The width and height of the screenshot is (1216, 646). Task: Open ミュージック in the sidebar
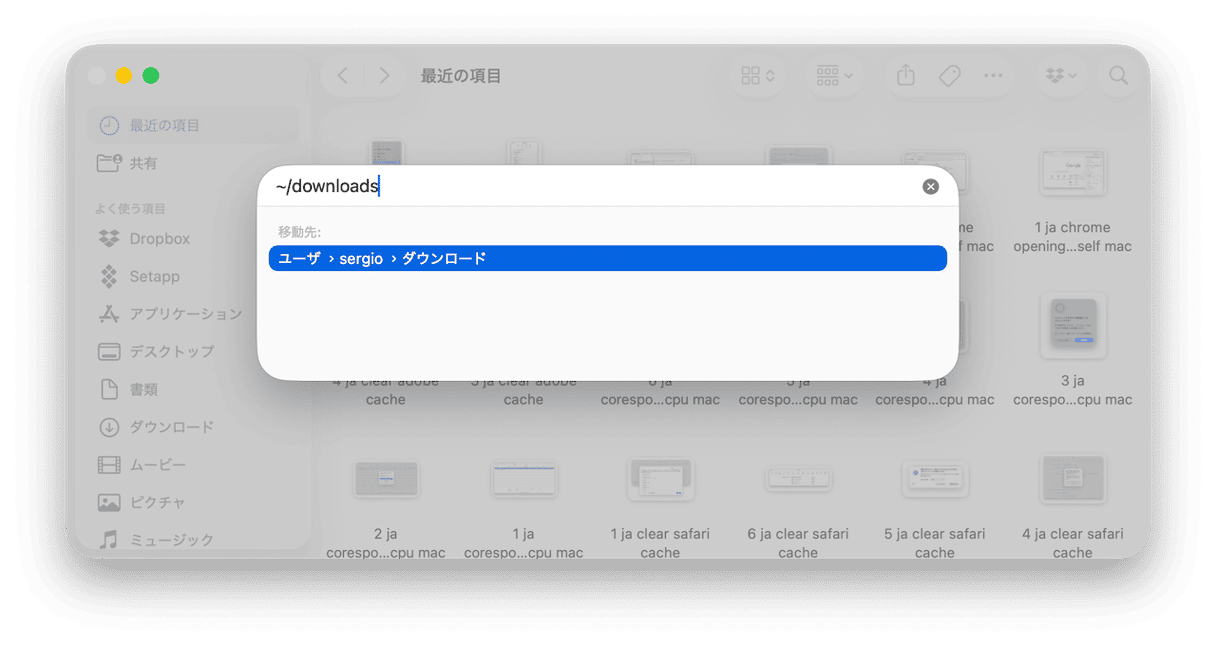coord(192,540)
